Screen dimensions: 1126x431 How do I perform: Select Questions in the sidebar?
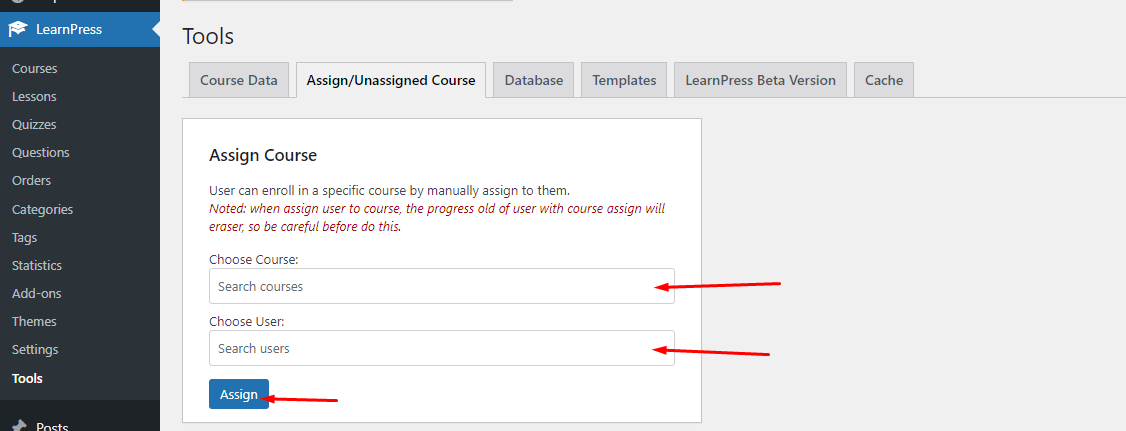(x=40, y=152)
